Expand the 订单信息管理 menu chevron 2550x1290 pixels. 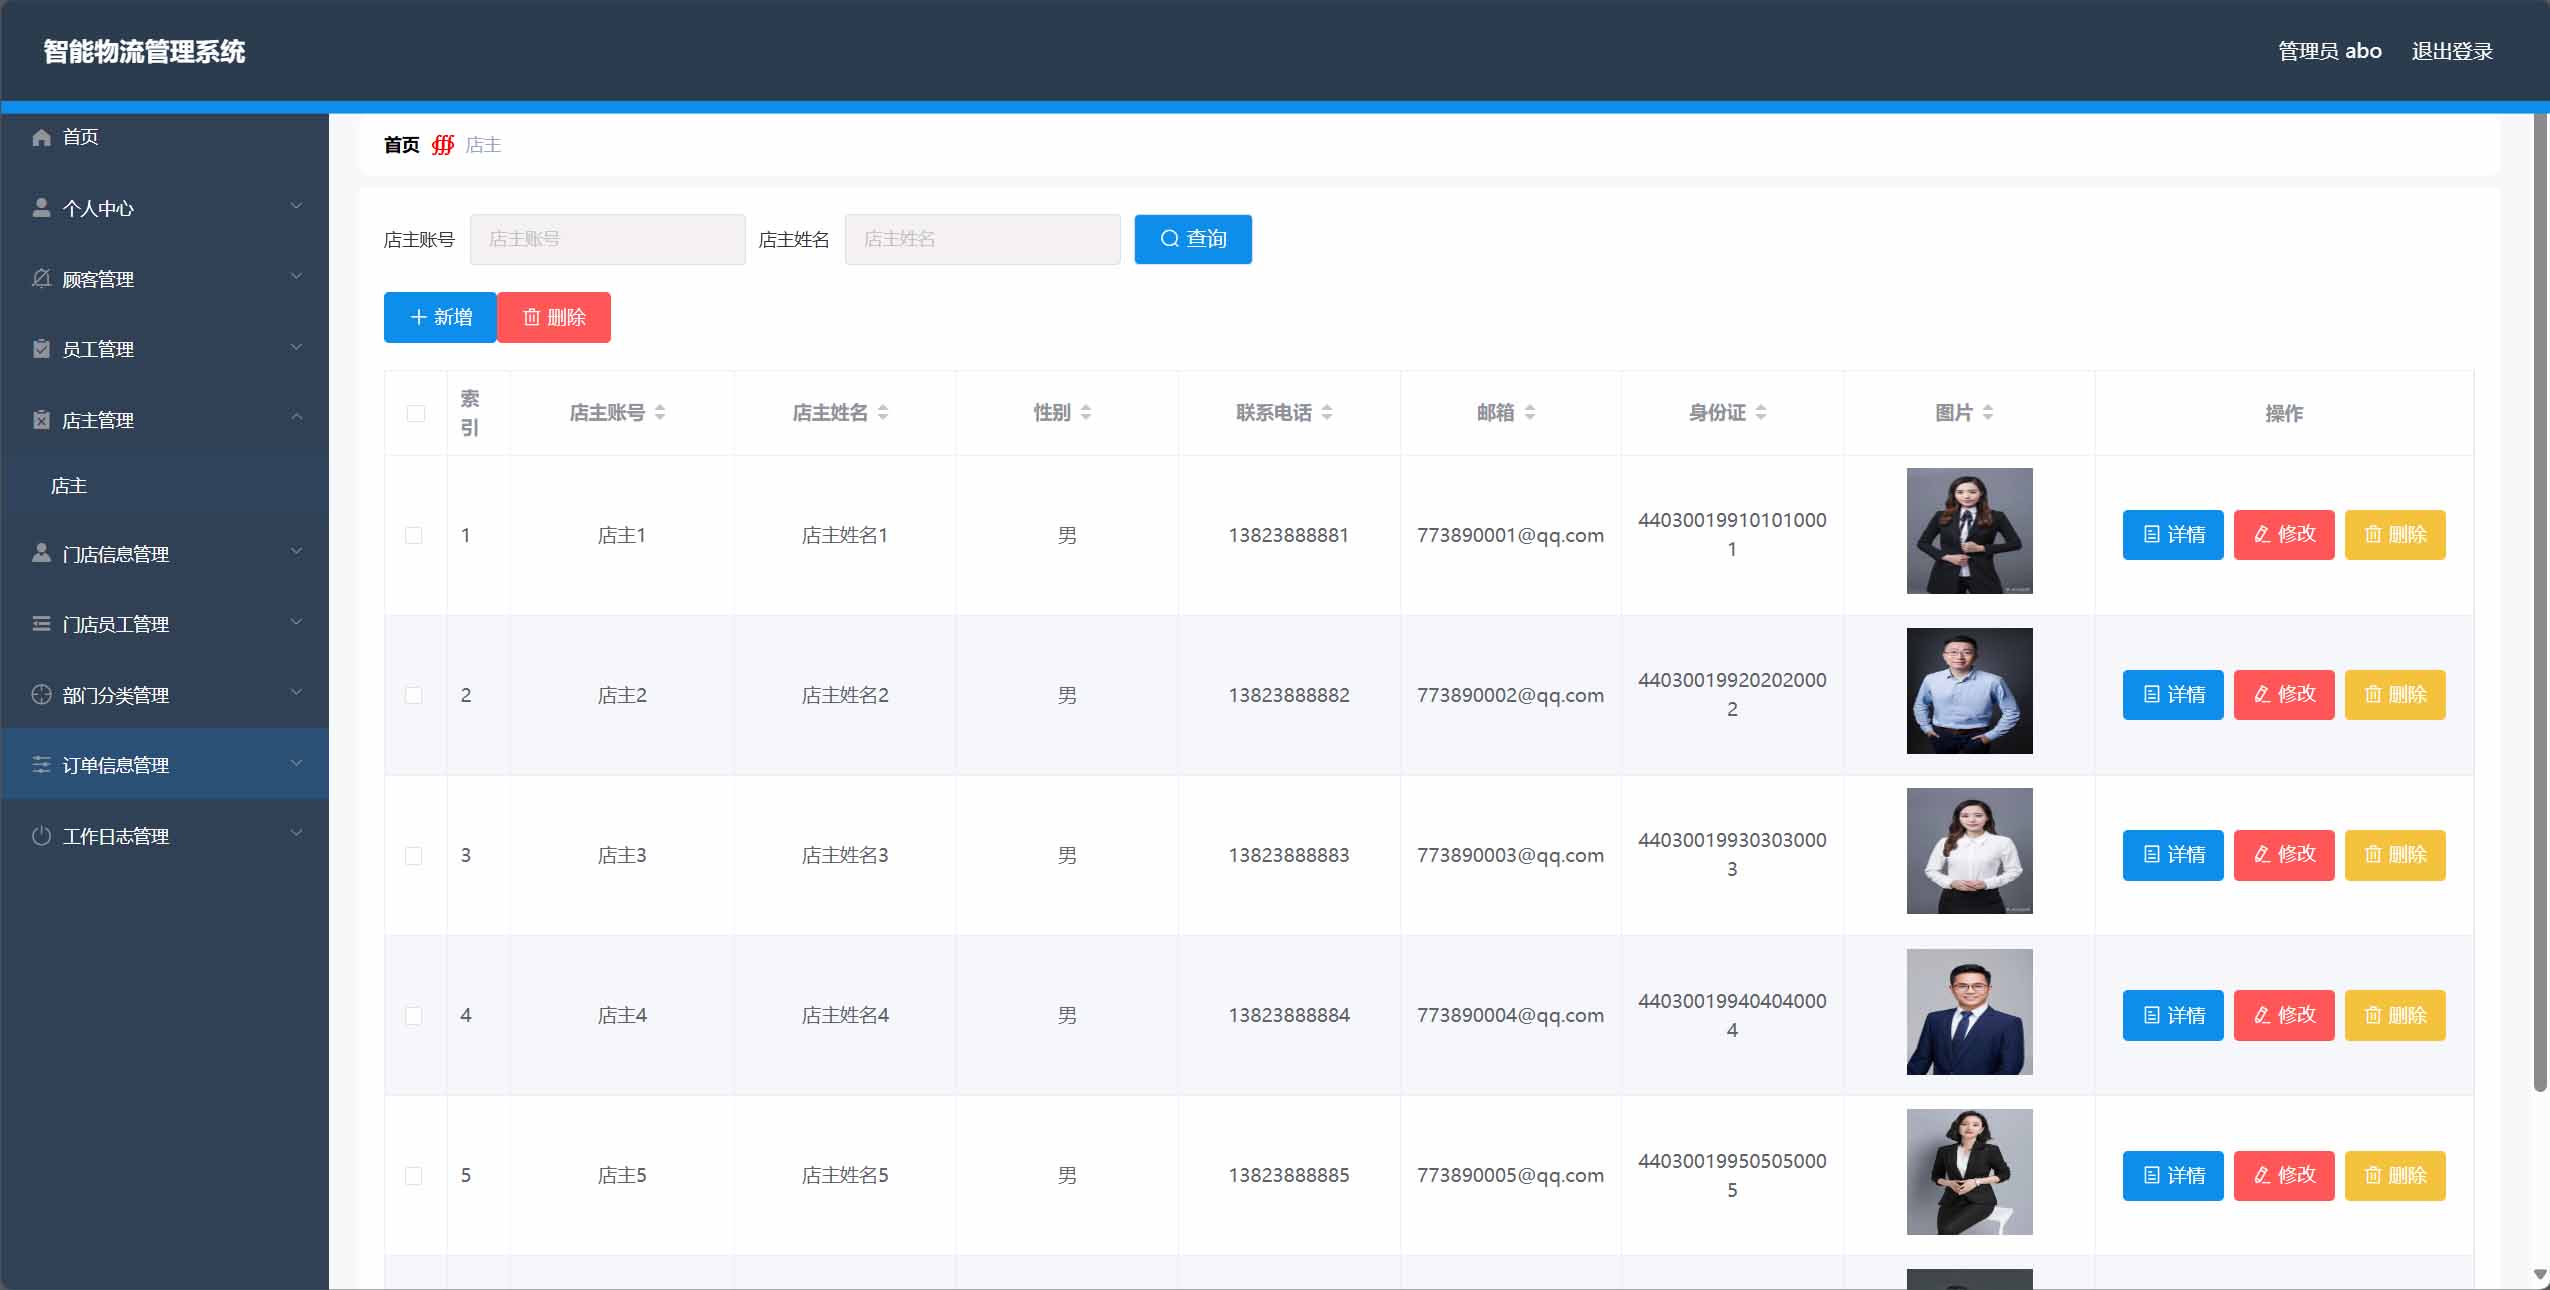pos(296,763)
